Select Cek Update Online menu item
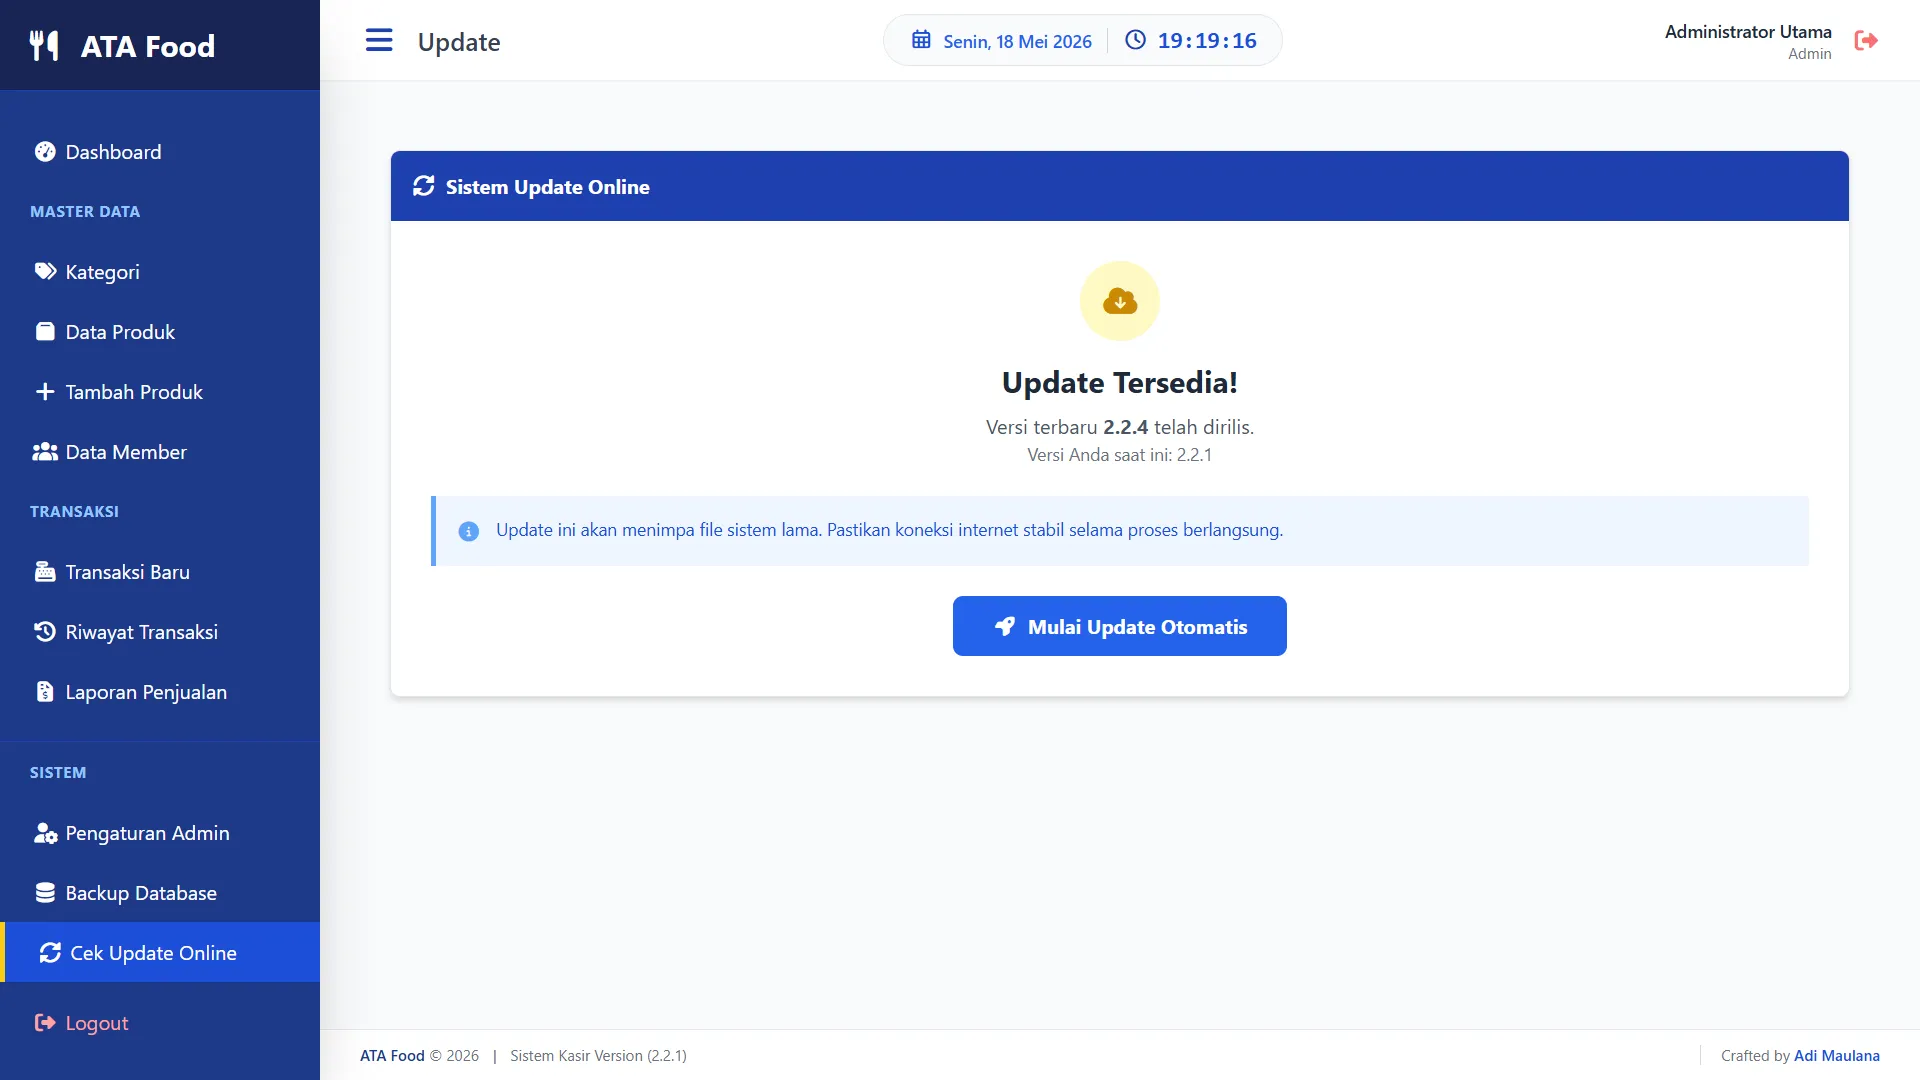The width and height of the screenshot is (1920, 1080). pos(160,953)
